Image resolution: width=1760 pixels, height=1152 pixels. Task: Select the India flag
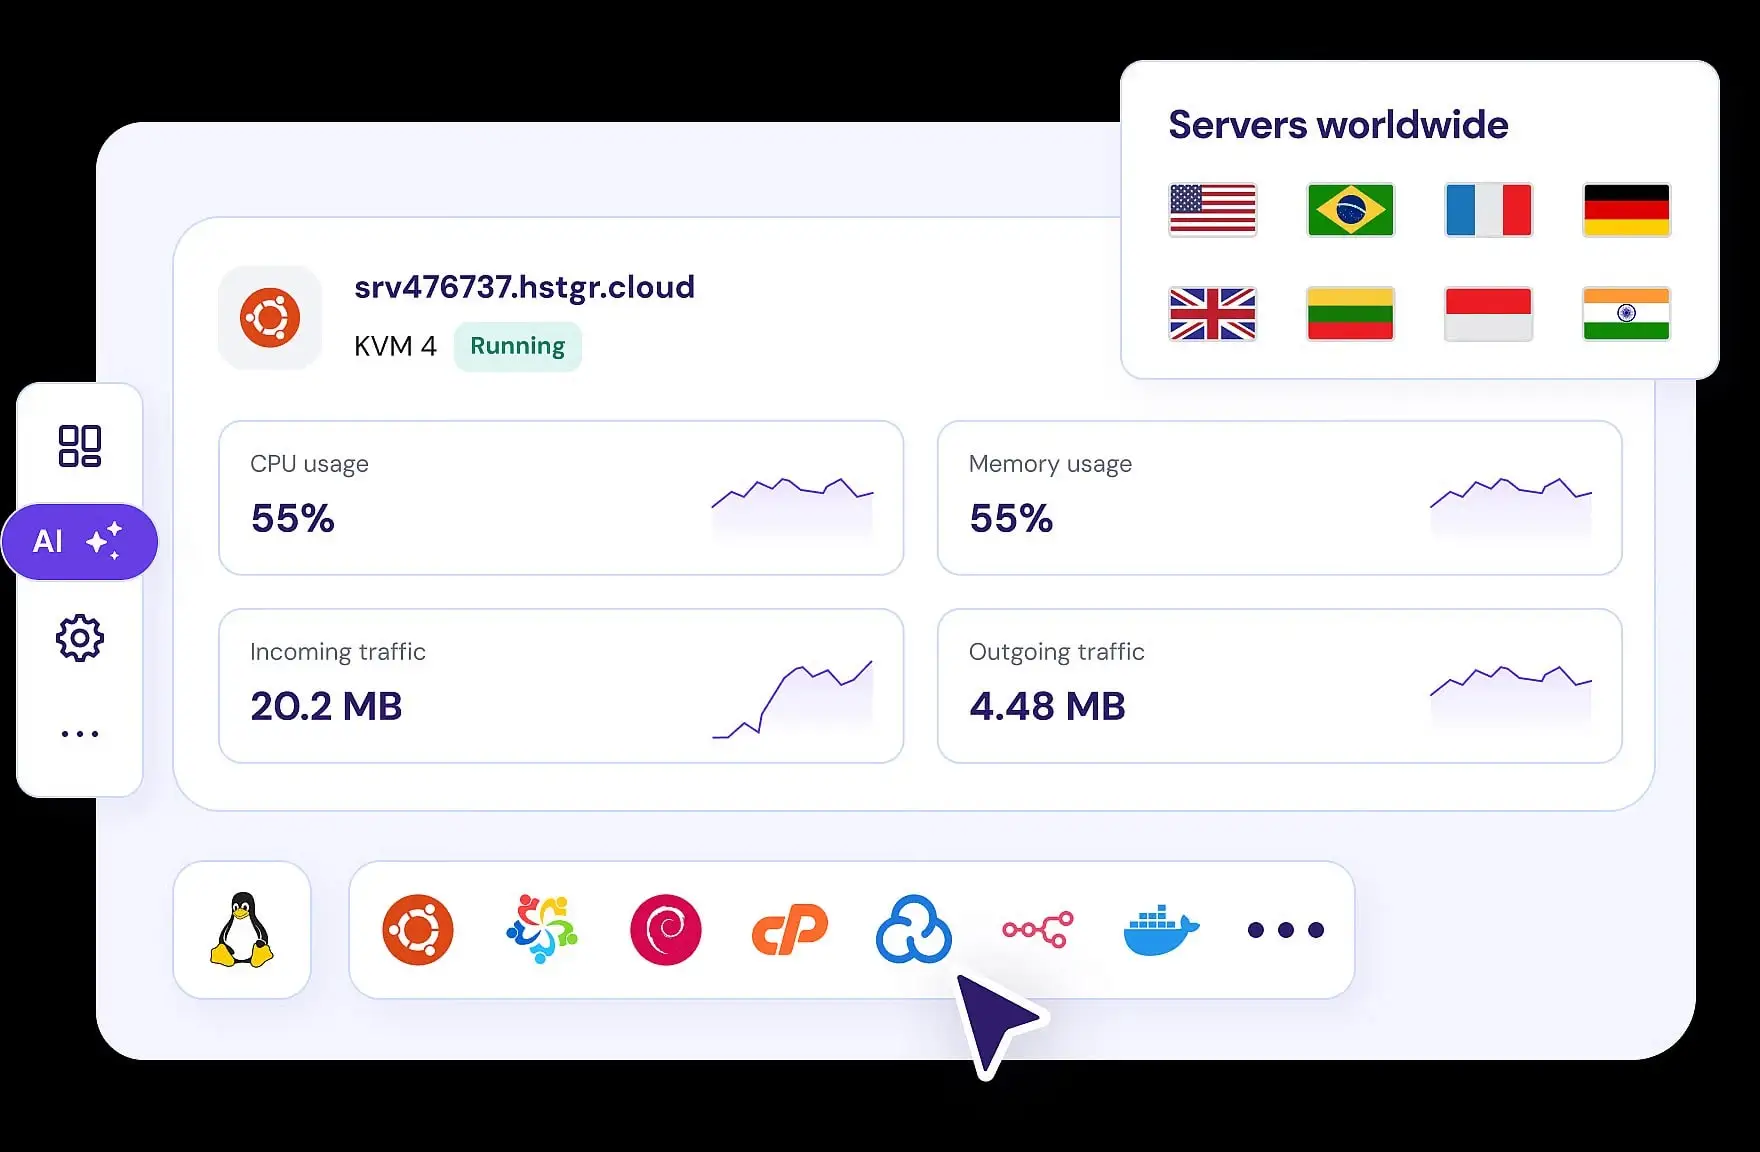coord(1626,314)
